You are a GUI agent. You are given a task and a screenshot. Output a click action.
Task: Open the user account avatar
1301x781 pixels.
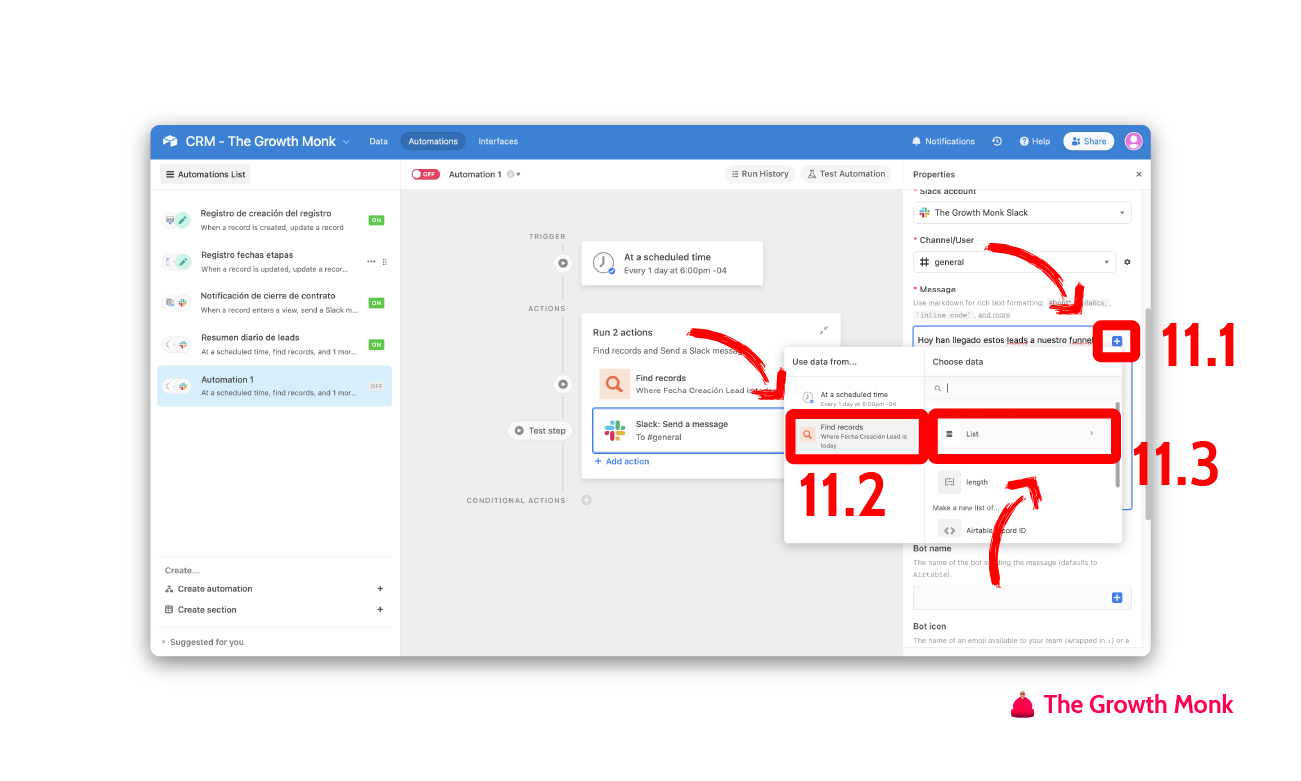(1133, 141)
